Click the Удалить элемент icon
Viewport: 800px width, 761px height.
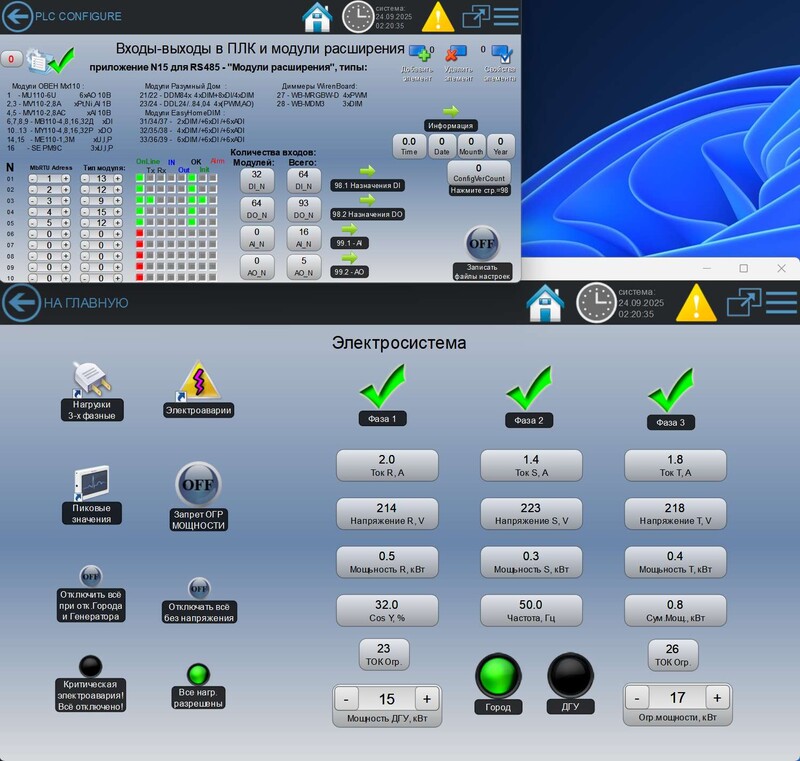456,54
